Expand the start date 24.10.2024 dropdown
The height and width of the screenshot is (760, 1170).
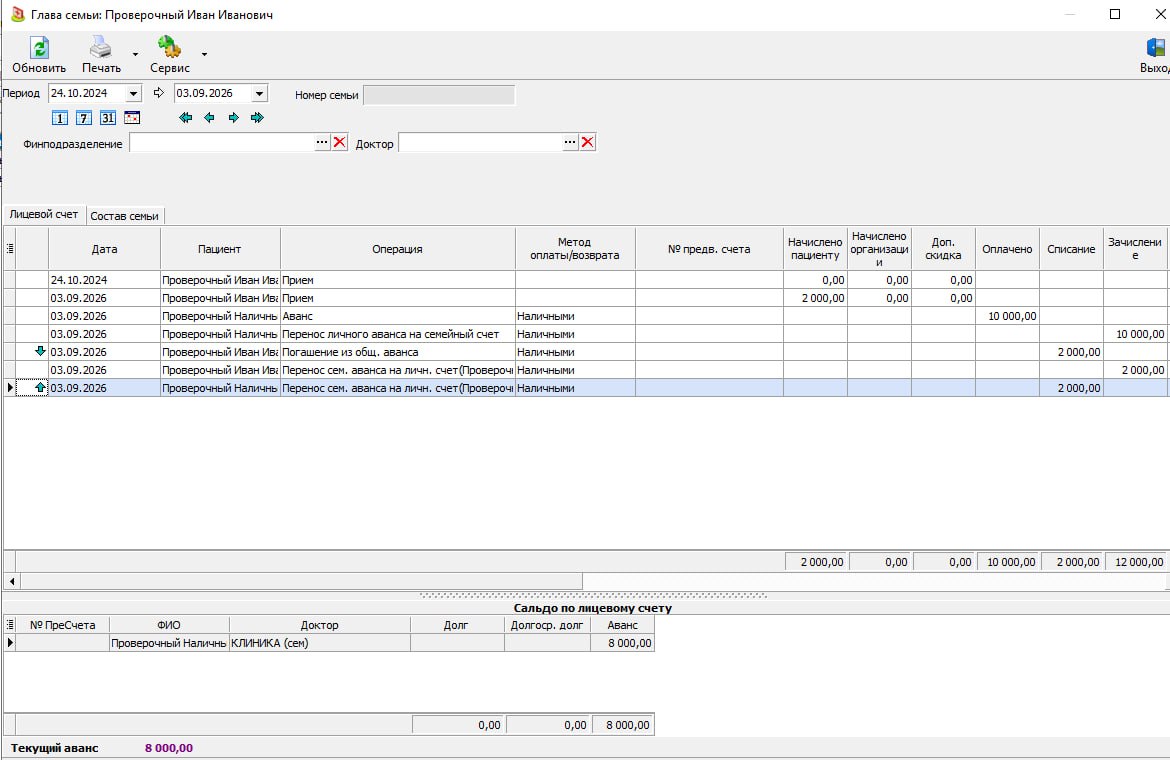pyautogui.click(x=133, y=94)
